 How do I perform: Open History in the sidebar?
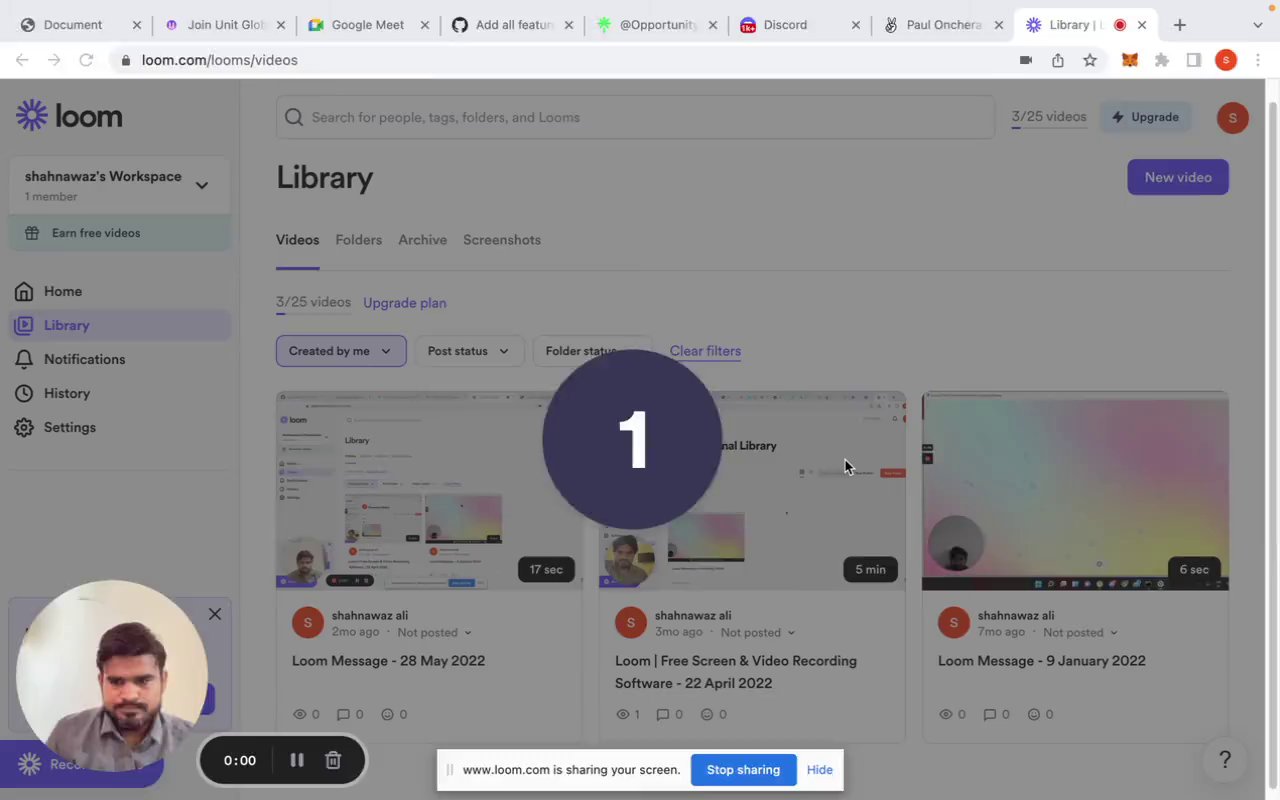[x=66, y=393]
